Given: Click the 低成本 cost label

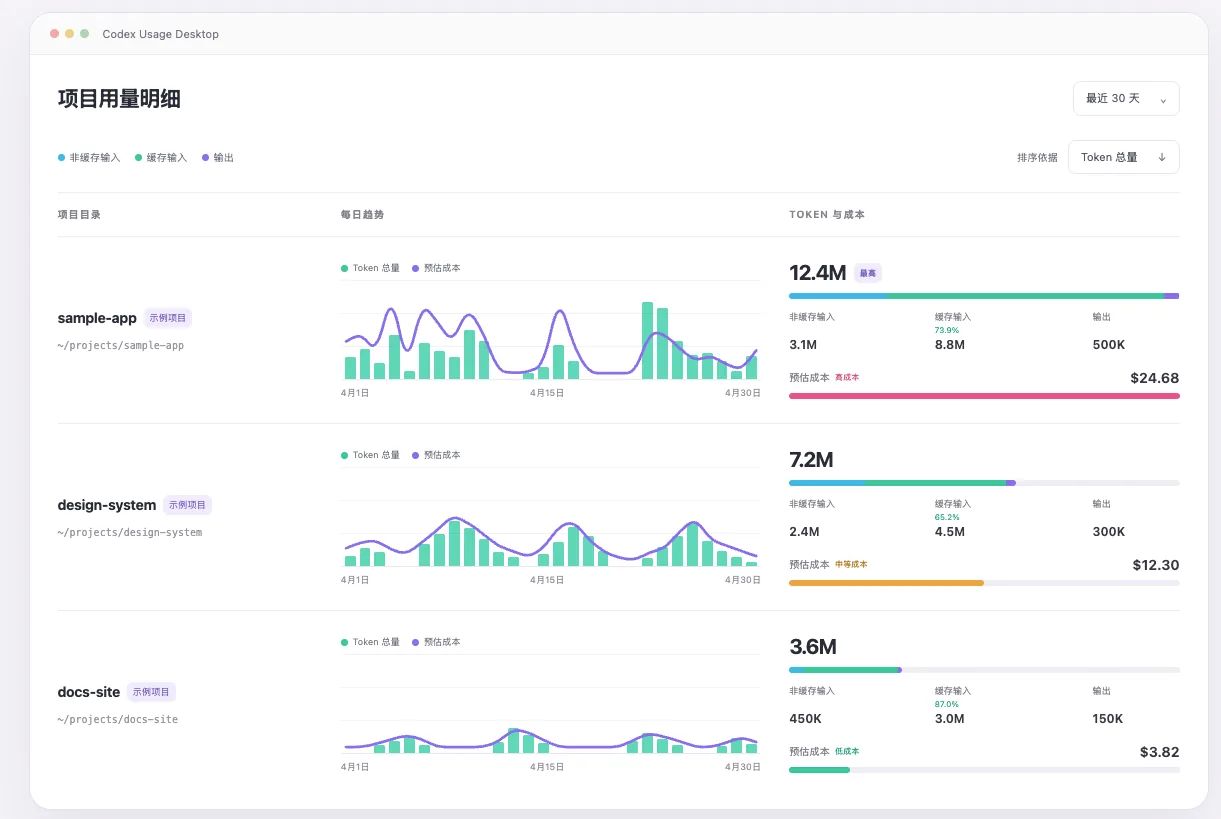Looking at the screenshot, I should click(x=847, y=752).
